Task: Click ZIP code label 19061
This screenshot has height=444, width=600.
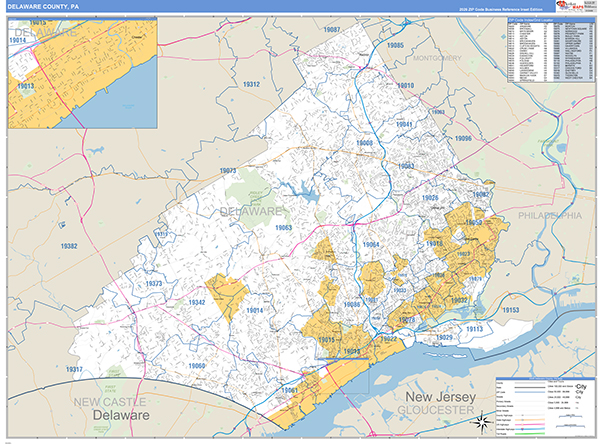Action: coord(289,390)
